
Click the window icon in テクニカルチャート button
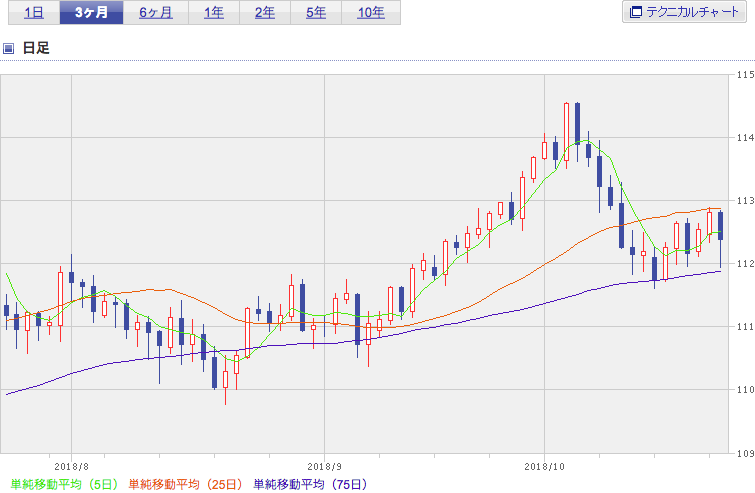tap(636, 12)
